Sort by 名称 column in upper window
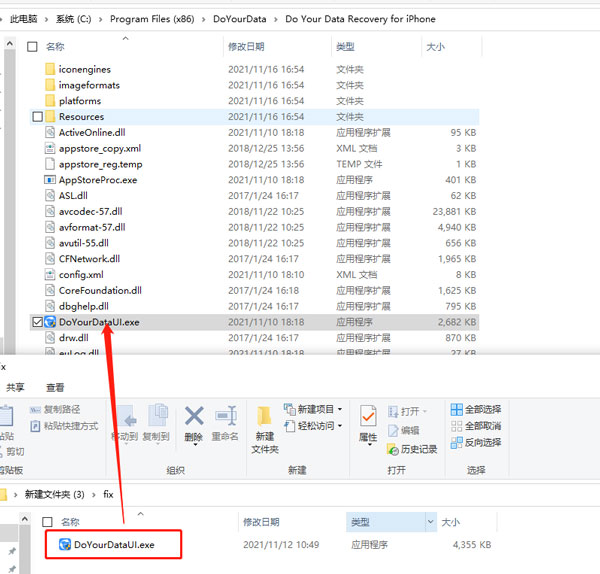The image size is (600, 574). coord(55,47)
